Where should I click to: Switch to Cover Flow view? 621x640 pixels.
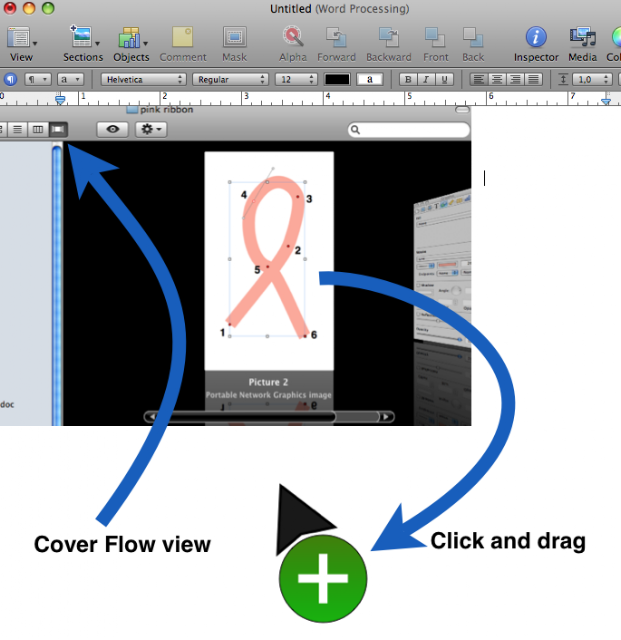click(x=58, y=129)
